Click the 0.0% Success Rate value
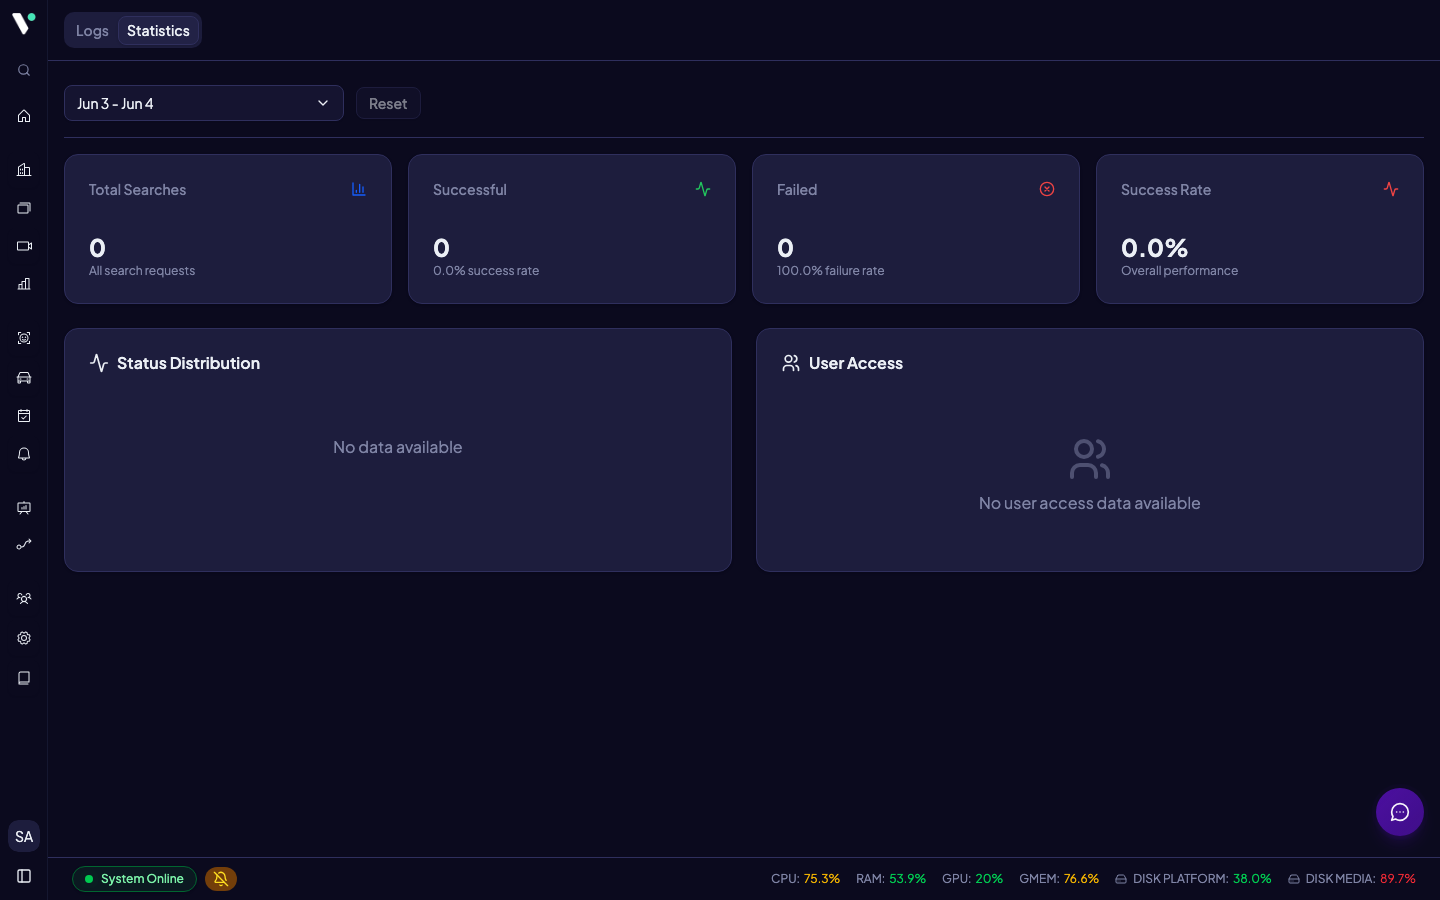 (x=1154, y=247)
